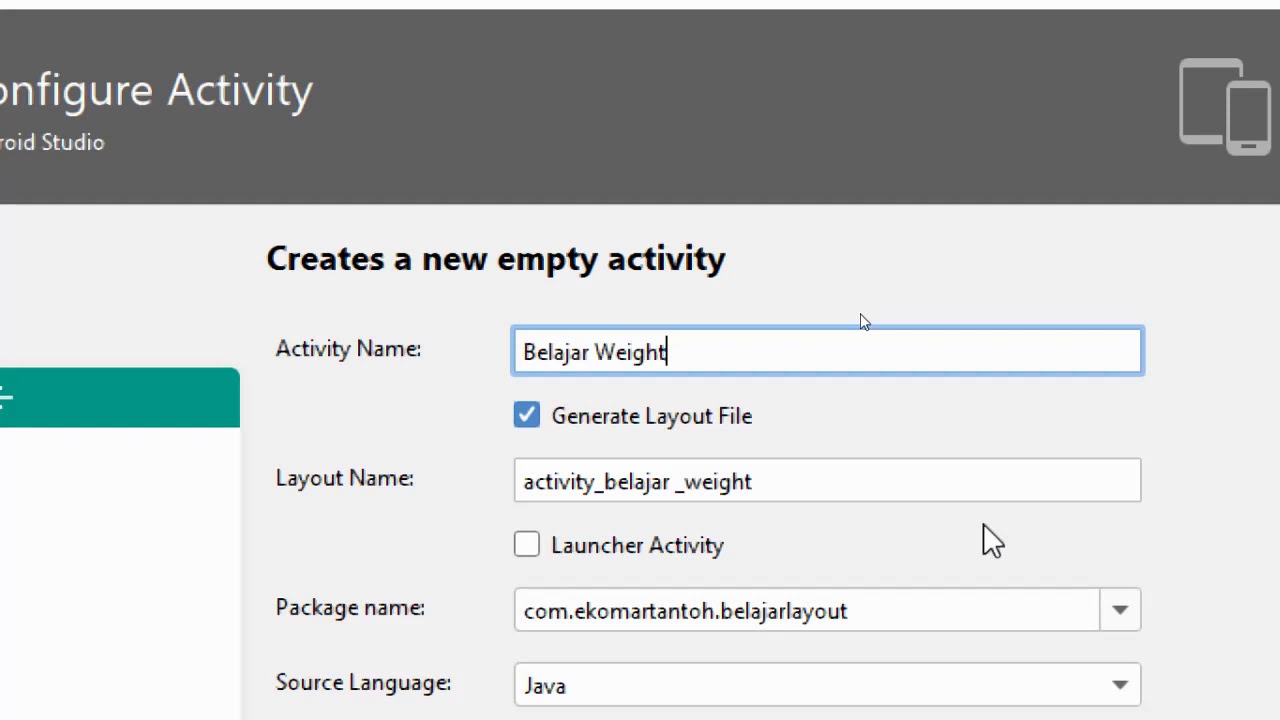
Task: Click the 'Creates a new empty activity' heading
Action: (495, 259)
